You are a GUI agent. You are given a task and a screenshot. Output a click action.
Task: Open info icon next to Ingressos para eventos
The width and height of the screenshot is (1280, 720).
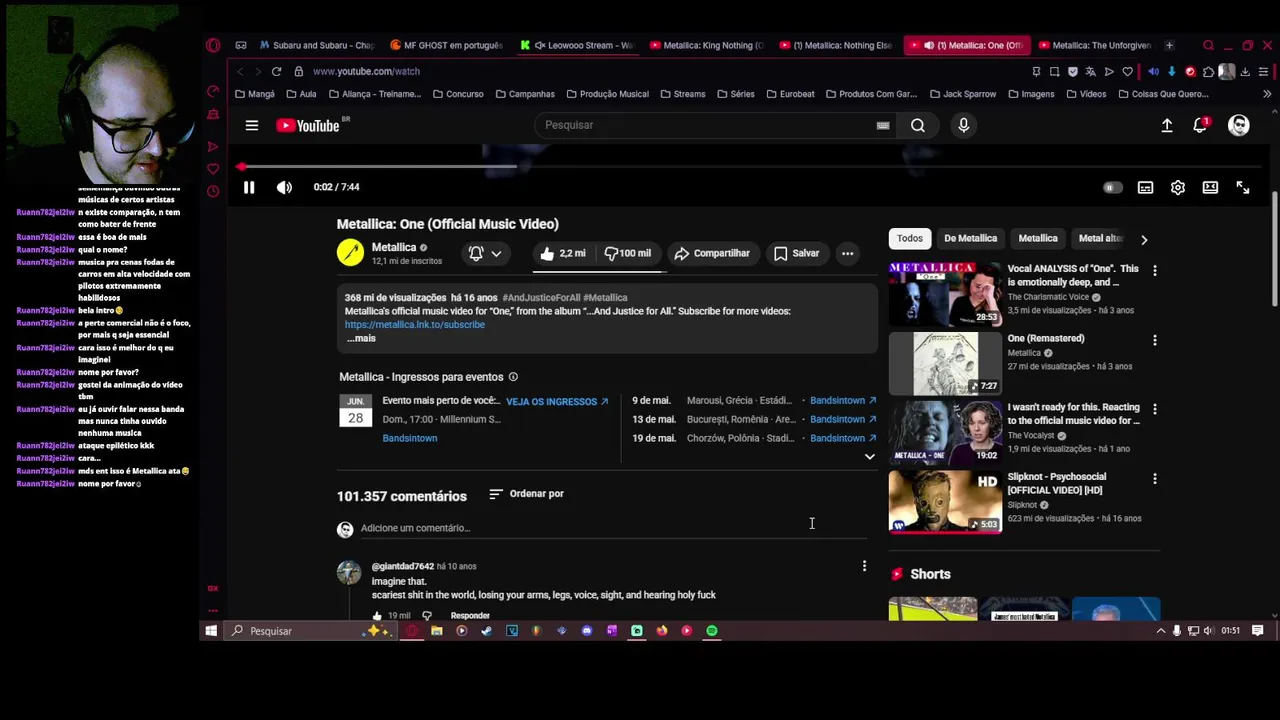513,377
